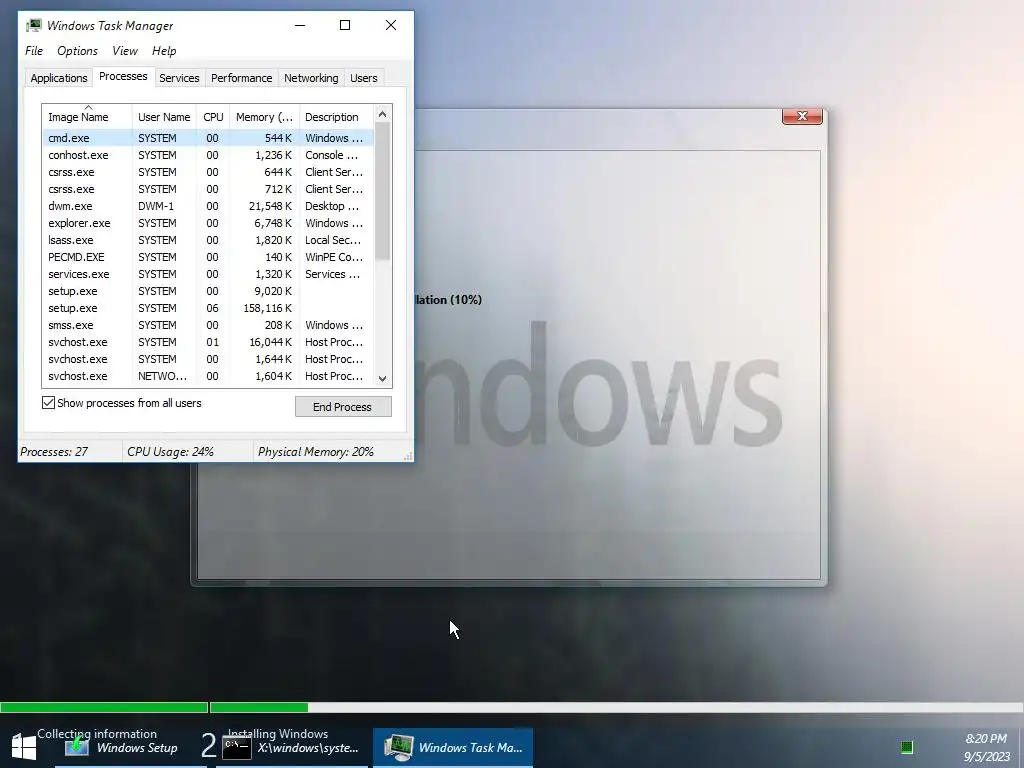Open the File menu
This screenshot has width=1024, height=768.
[x=34, y=51]
